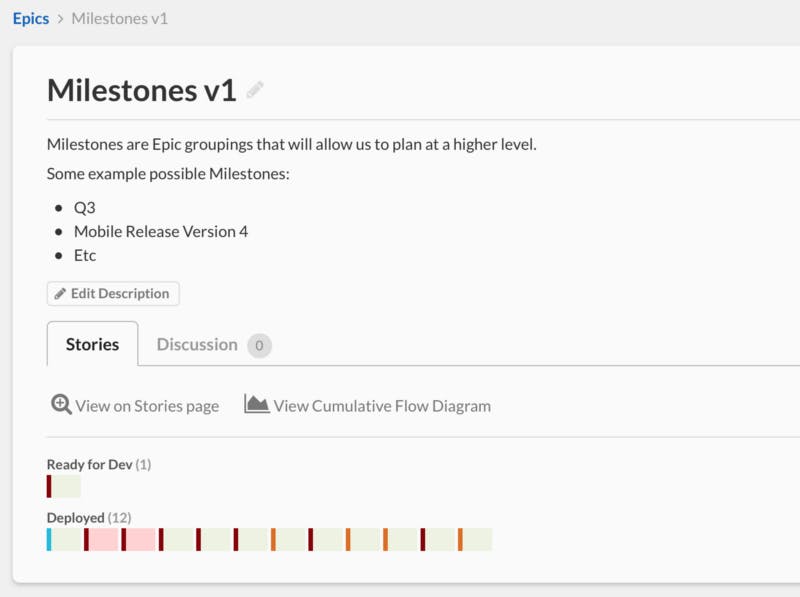Select the Q3 bullet item in the description
The width and height of the screenshot is (800, 597).
pos(84,206)
